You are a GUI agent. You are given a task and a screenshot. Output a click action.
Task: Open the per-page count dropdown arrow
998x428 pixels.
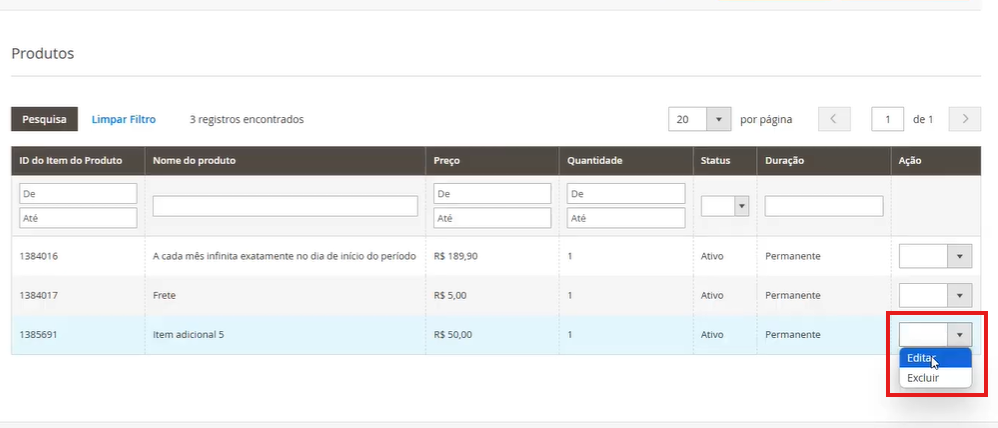[x=719, y=119]
